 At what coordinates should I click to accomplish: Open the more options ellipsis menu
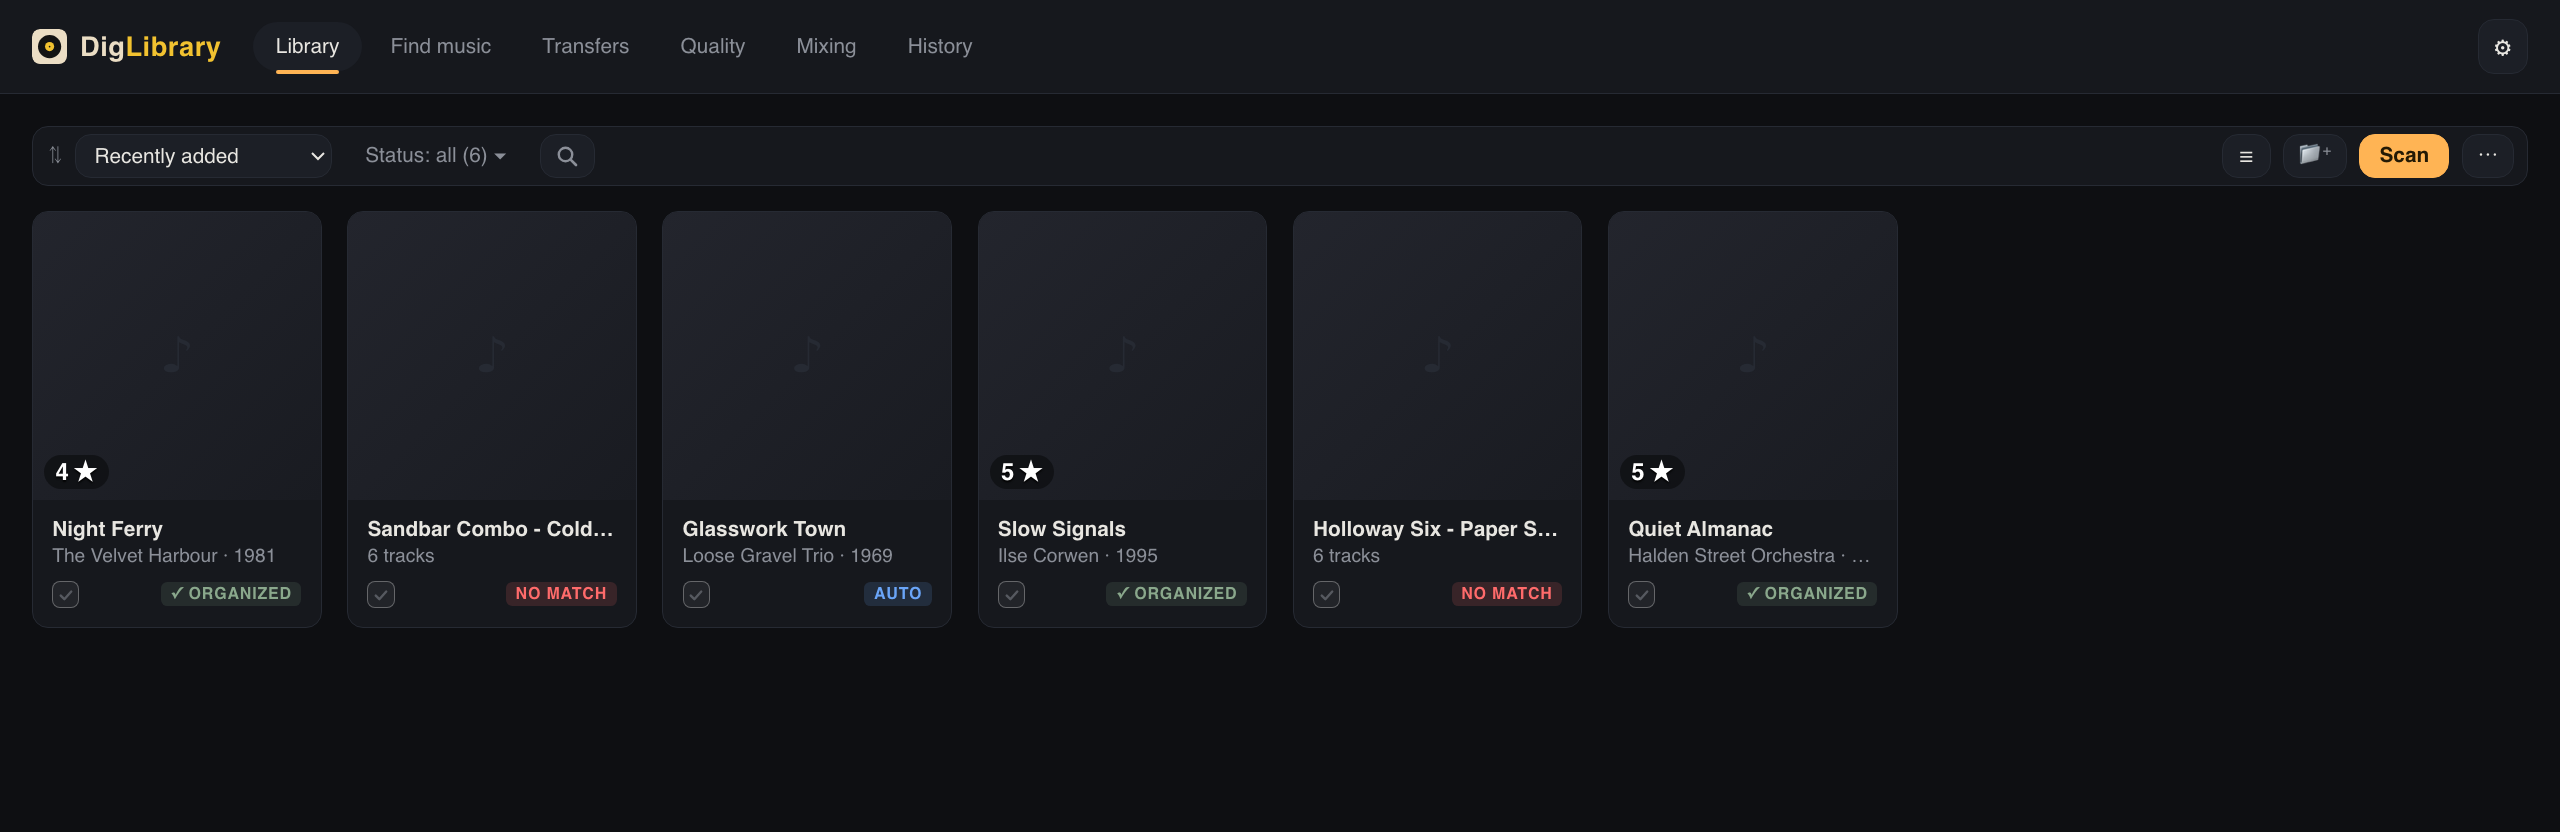pyautogui.click(x=2487, y=155)
